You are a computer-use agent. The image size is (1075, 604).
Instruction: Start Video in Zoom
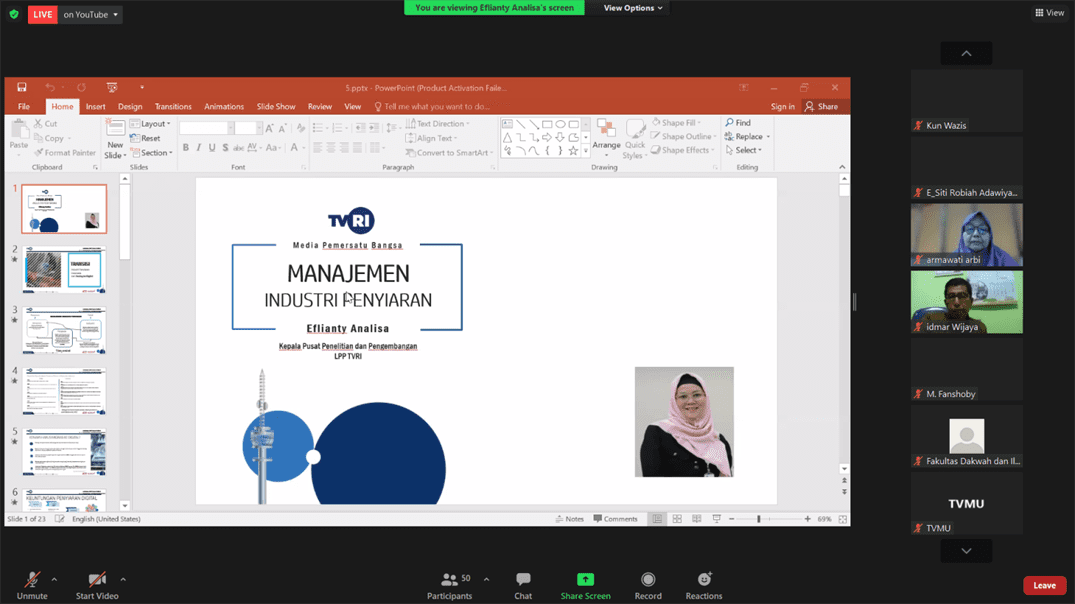click(x=97, y=586)
